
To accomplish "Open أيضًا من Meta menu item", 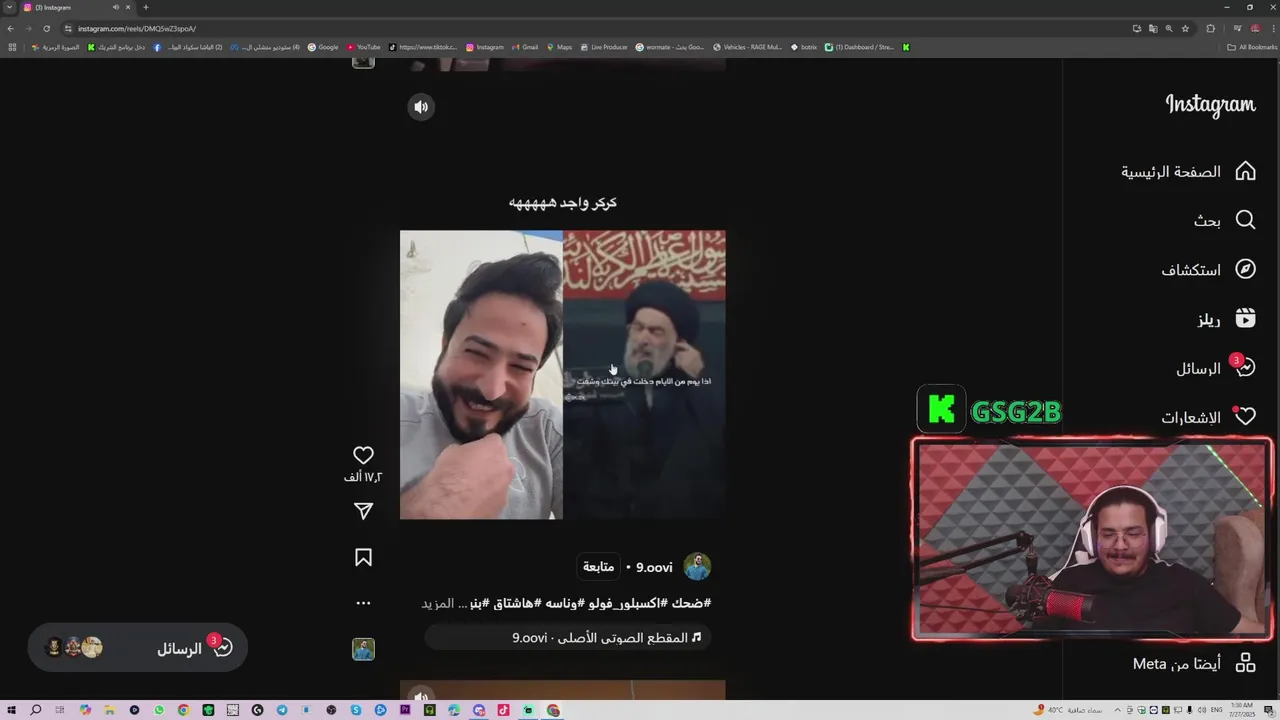I will pyautogui.click(x=1194, y=663).
